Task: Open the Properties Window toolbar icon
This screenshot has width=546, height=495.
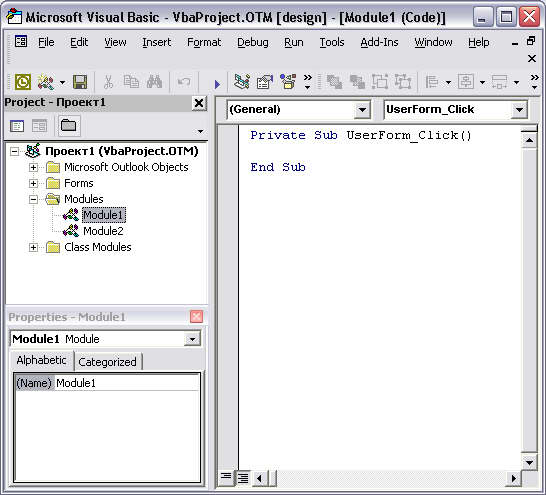Action: tap(265, 82)
